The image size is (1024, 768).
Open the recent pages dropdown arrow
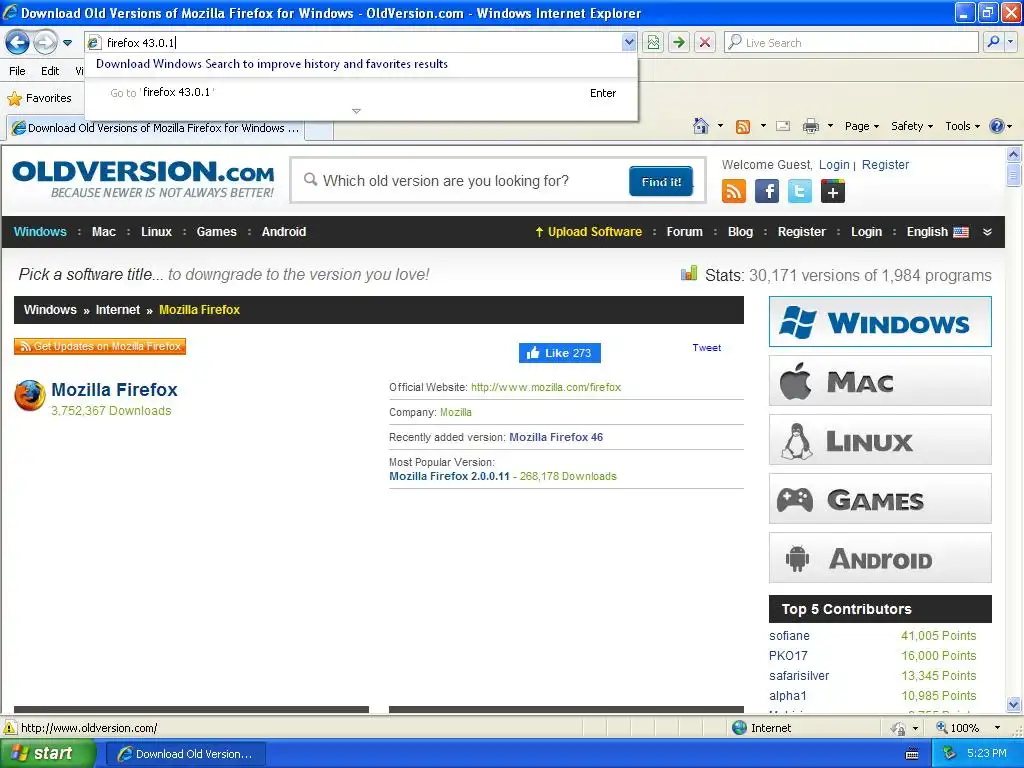67,43
